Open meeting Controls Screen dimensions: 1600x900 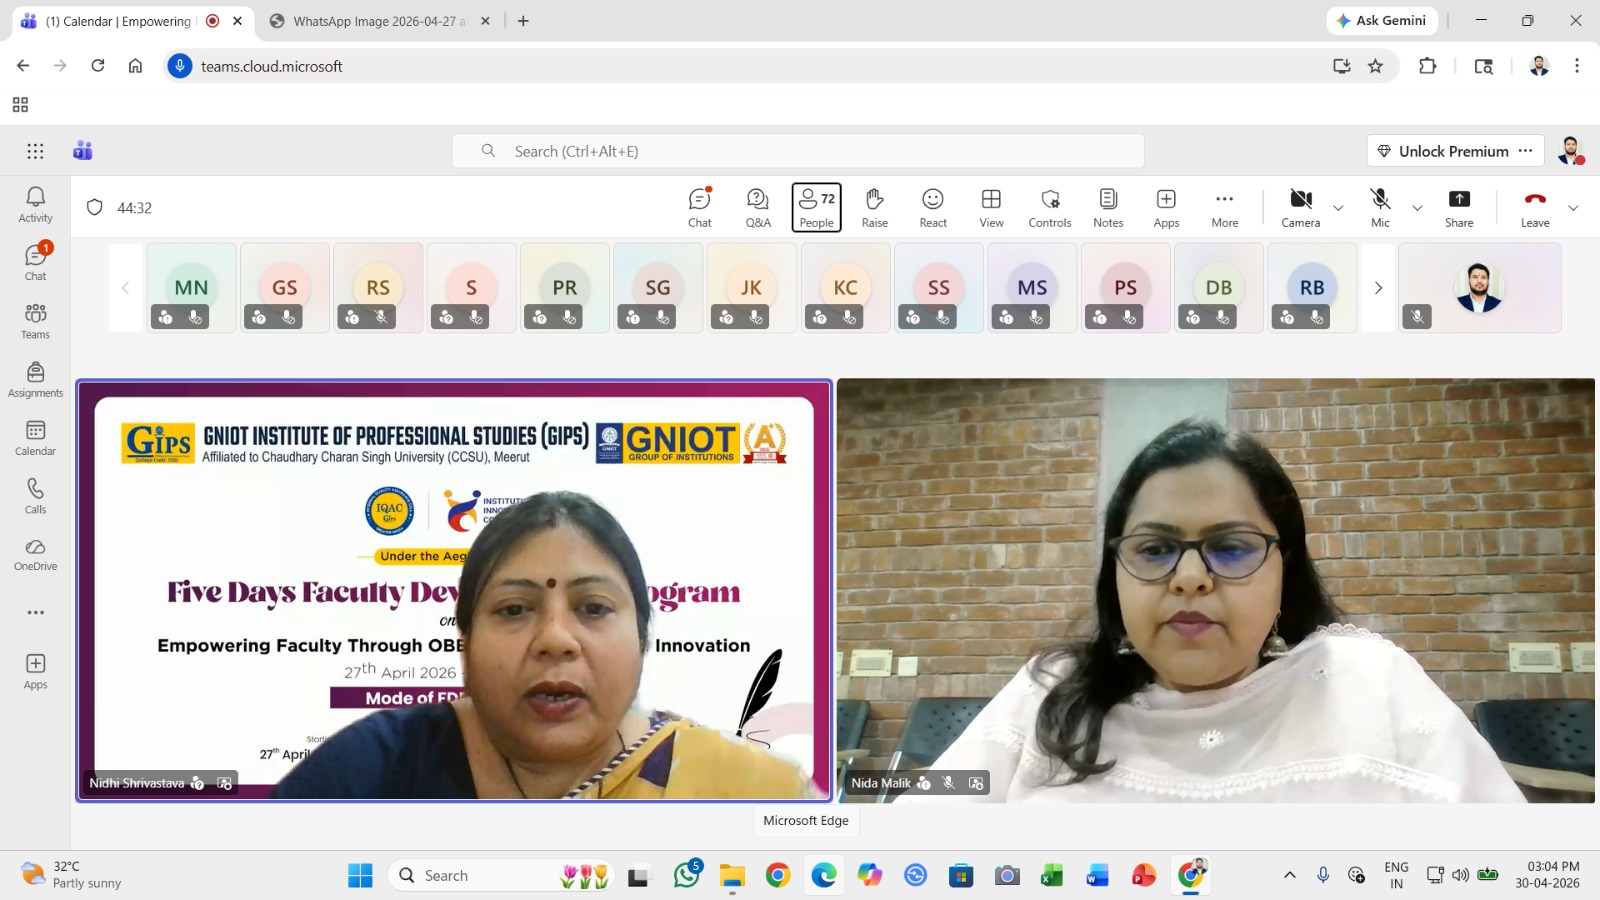click(x=1050, y=208)
